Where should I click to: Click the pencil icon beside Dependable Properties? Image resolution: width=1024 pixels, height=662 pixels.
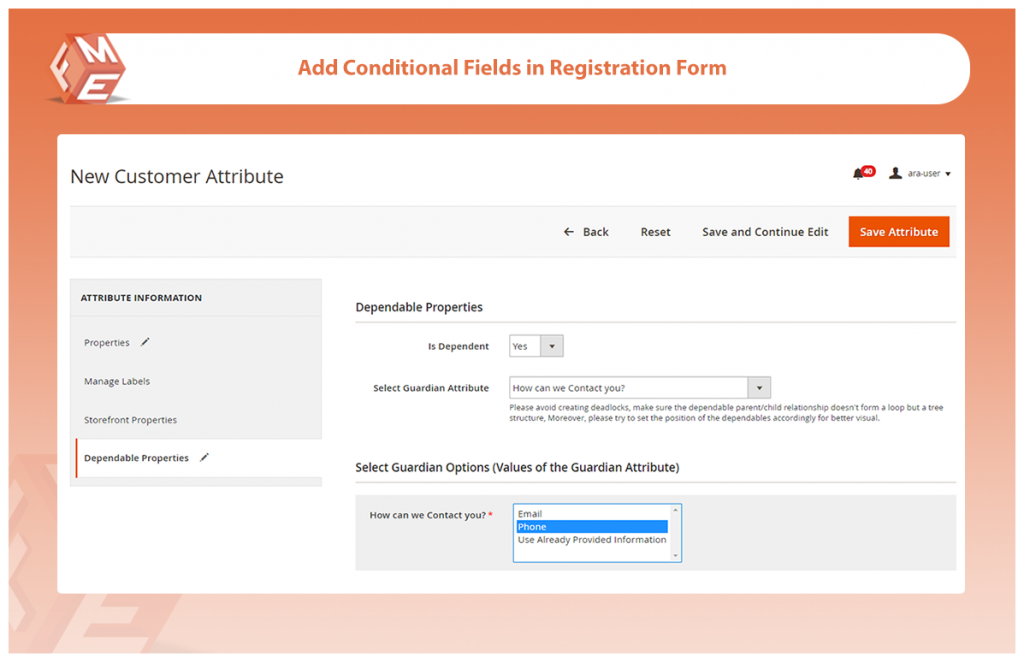[204, 458]
